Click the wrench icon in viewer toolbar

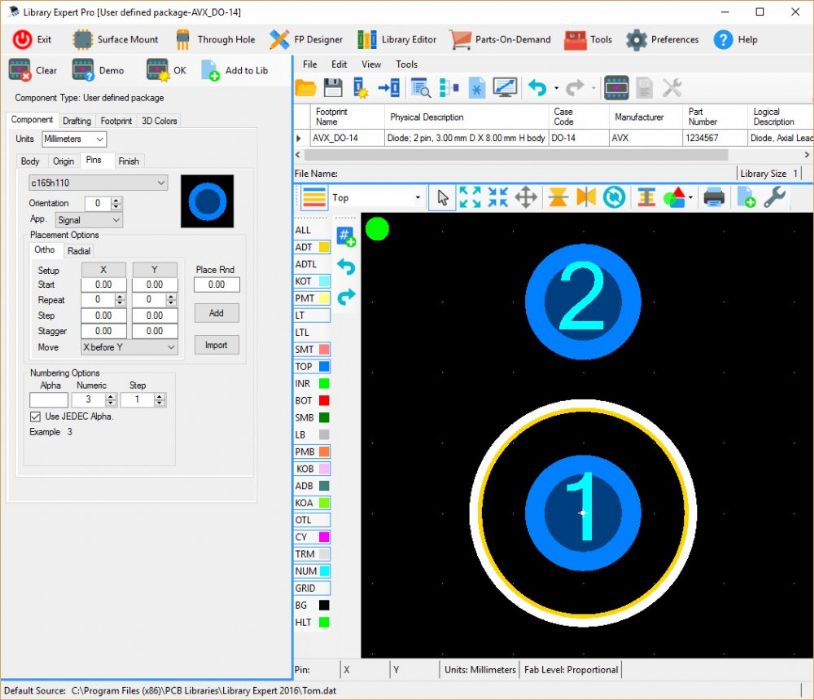click(774, 198)
